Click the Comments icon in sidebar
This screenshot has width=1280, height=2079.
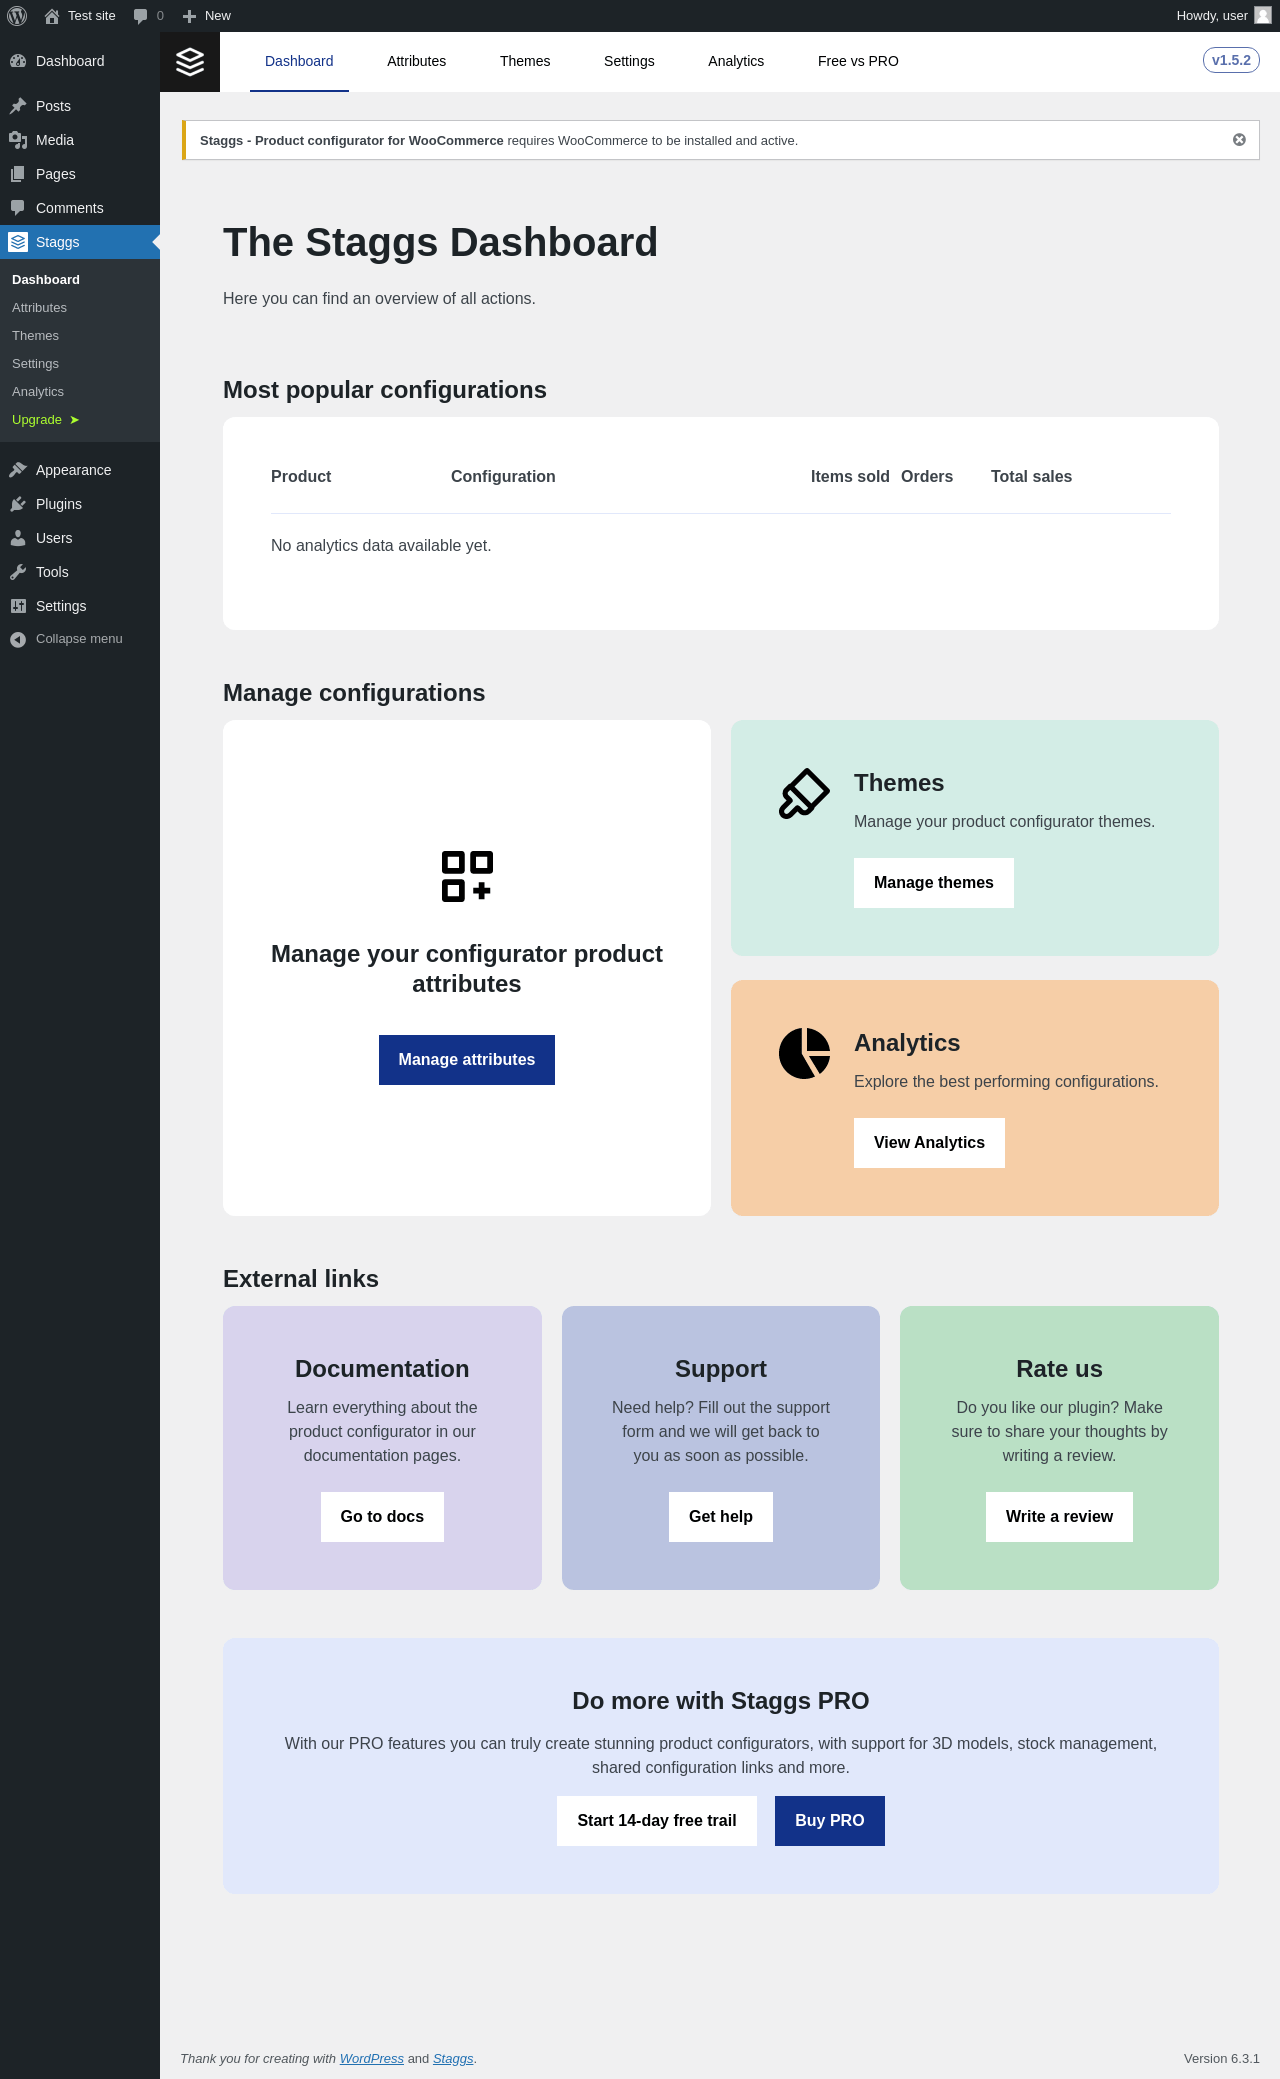18,208
